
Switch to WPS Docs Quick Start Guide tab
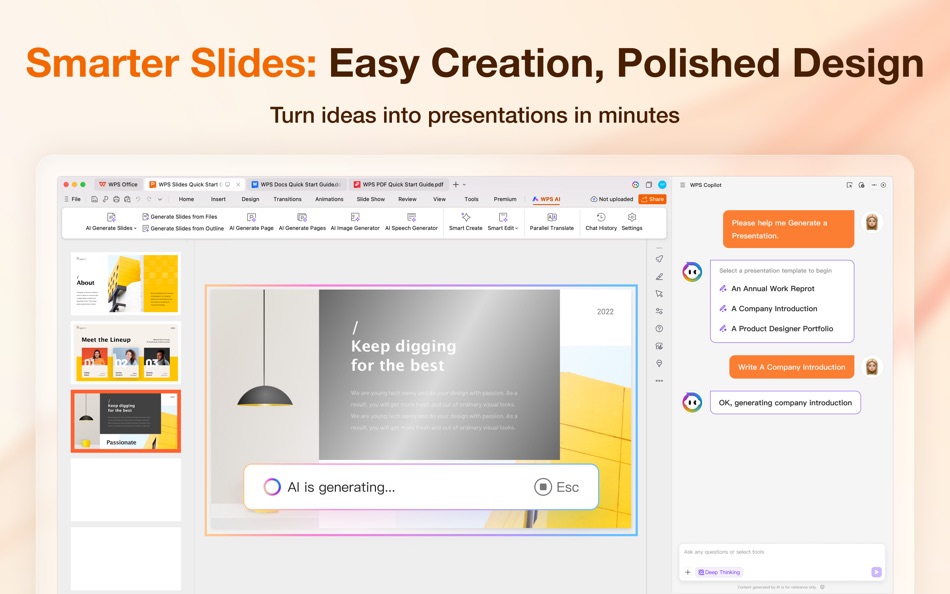pyautogui.click(x=296, y=184)
